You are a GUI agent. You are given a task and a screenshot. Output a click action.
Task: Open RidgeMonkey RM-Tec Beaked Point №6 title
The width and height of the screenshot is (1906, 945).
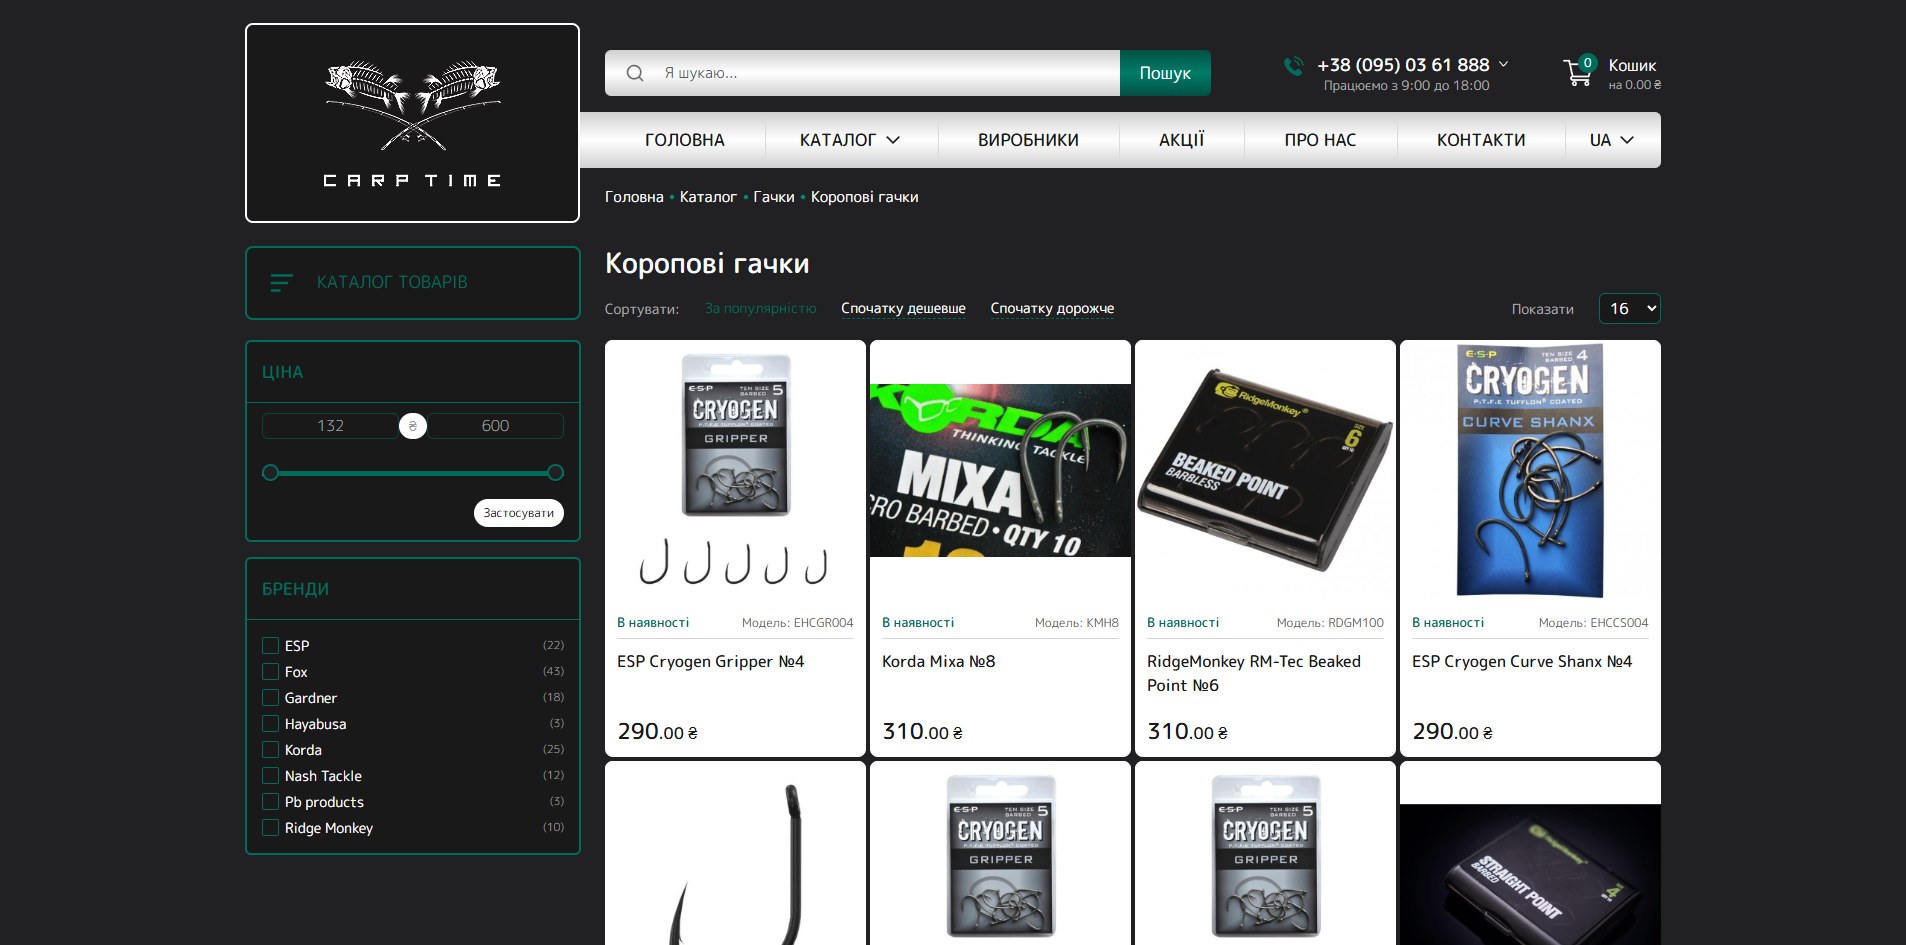click(1254, 673)
